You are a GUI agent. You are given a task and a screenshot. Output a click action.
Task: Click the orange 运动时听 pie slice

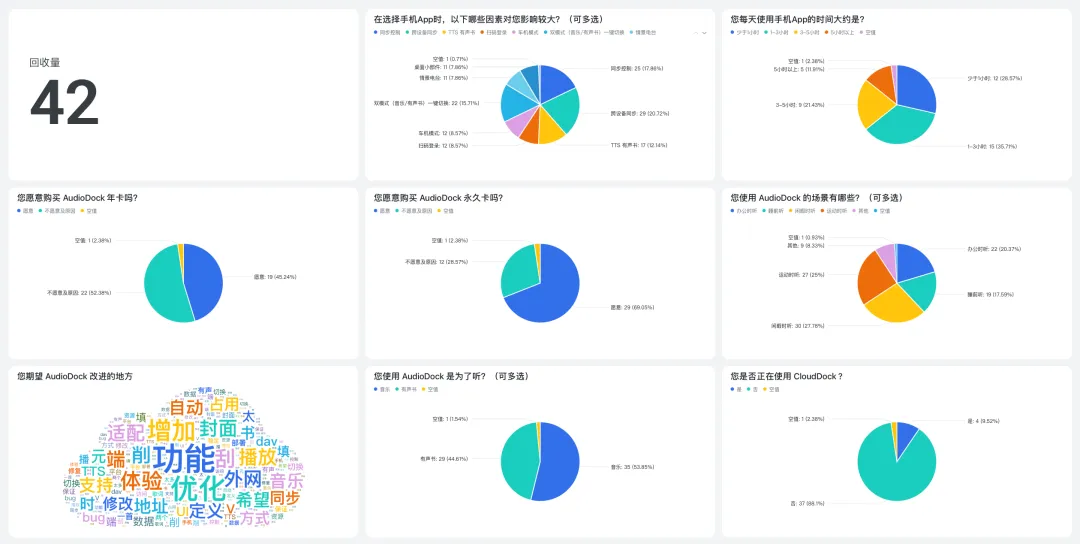coord(873,277)
